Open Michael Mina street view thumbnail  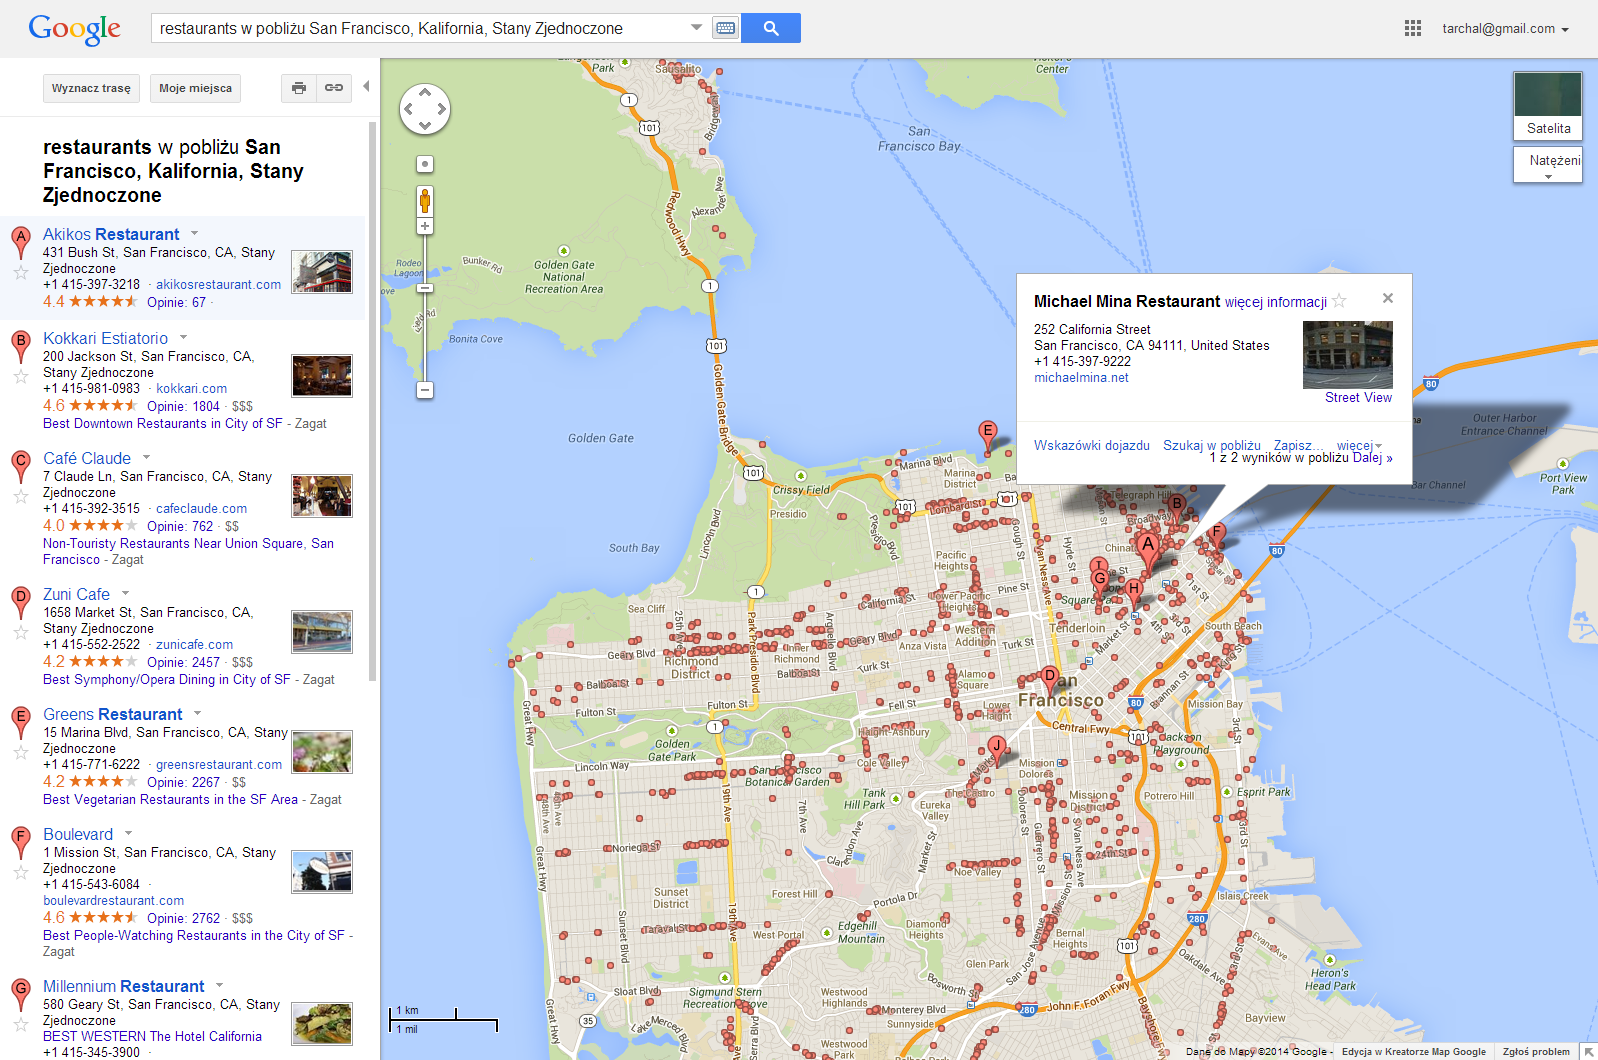[x=1348, y=355]
